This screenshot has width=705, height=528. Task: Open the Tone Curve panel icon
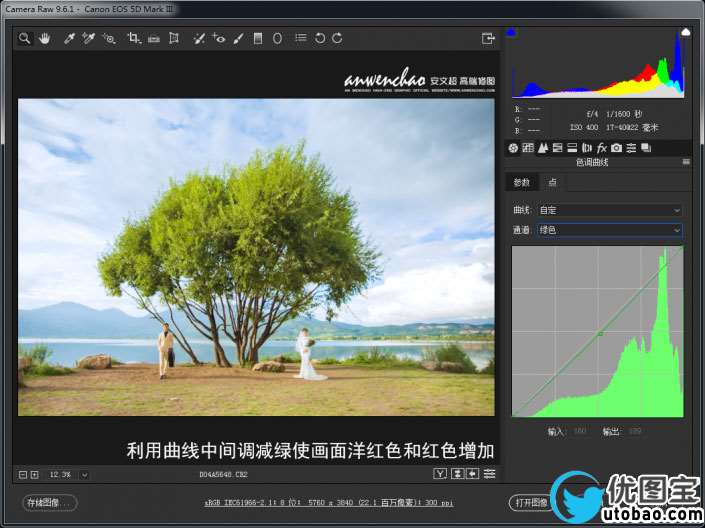(x=528, y=148)
